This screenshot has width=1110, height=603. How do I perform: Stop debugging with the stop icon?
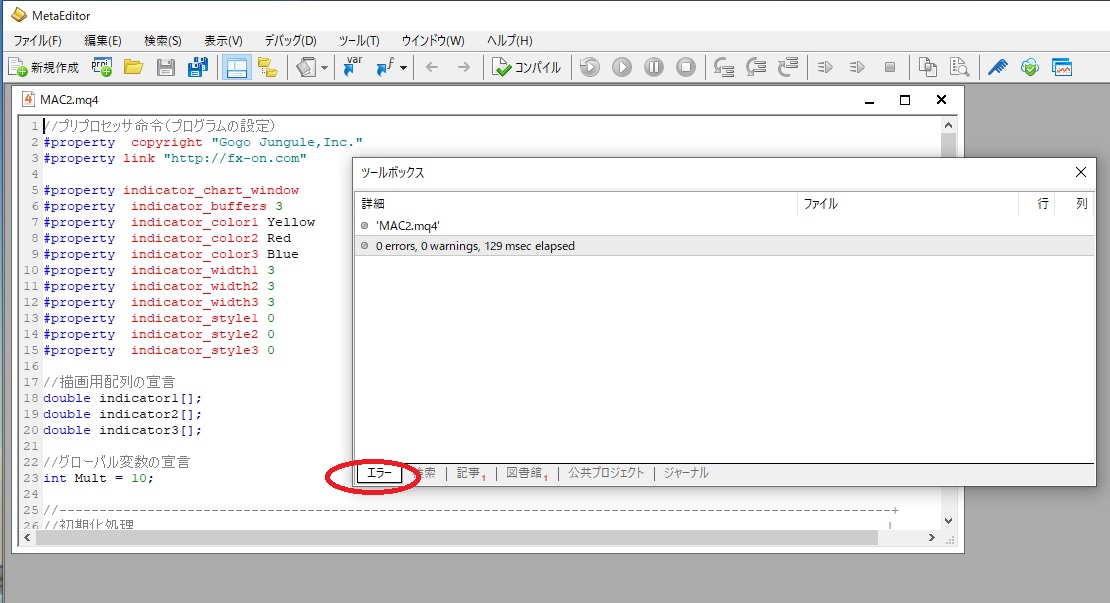(686, 68)
